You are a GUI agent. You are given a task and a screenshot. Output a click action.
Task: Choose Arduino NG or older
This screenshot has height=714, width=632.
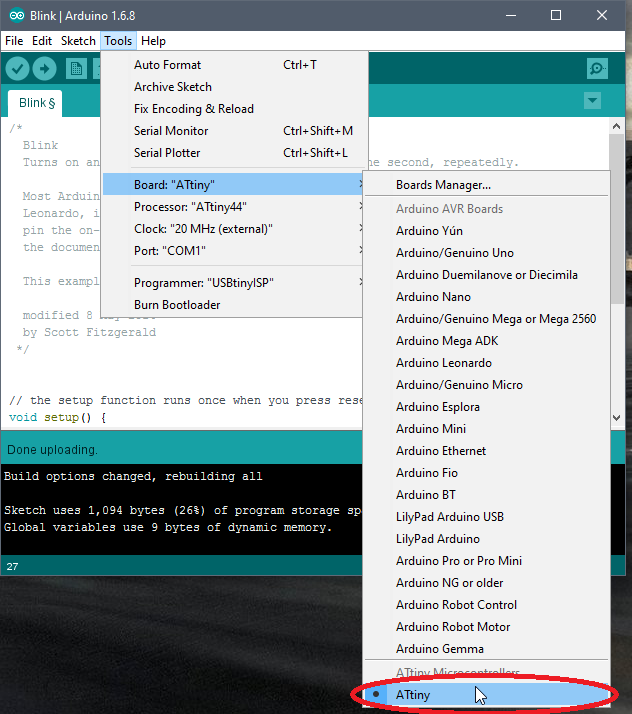click(x=487, y=583)
